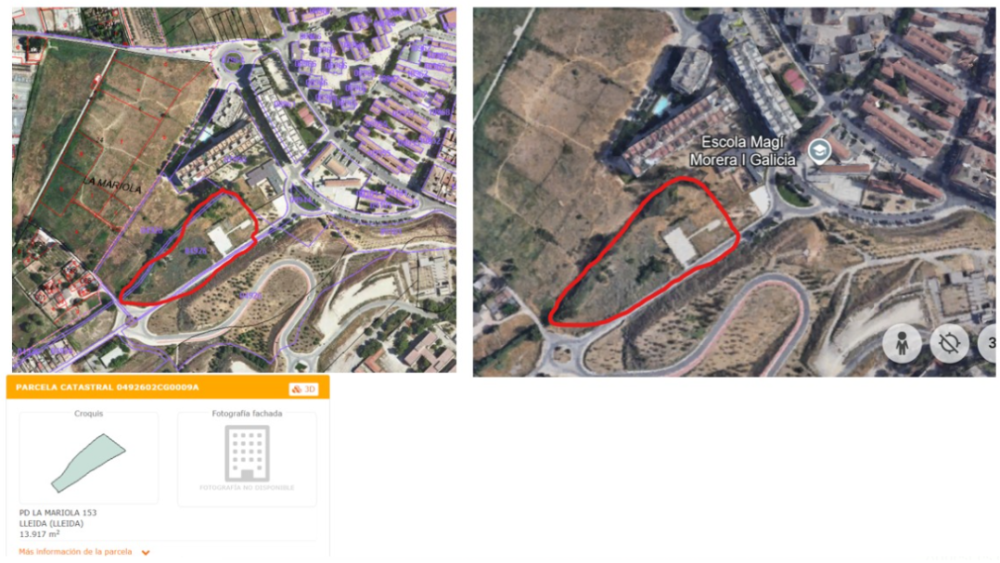This screenshot has width=1000, height=563.
Task: Click the swimming pool on the satellite image
Action: tap(661, 104)
